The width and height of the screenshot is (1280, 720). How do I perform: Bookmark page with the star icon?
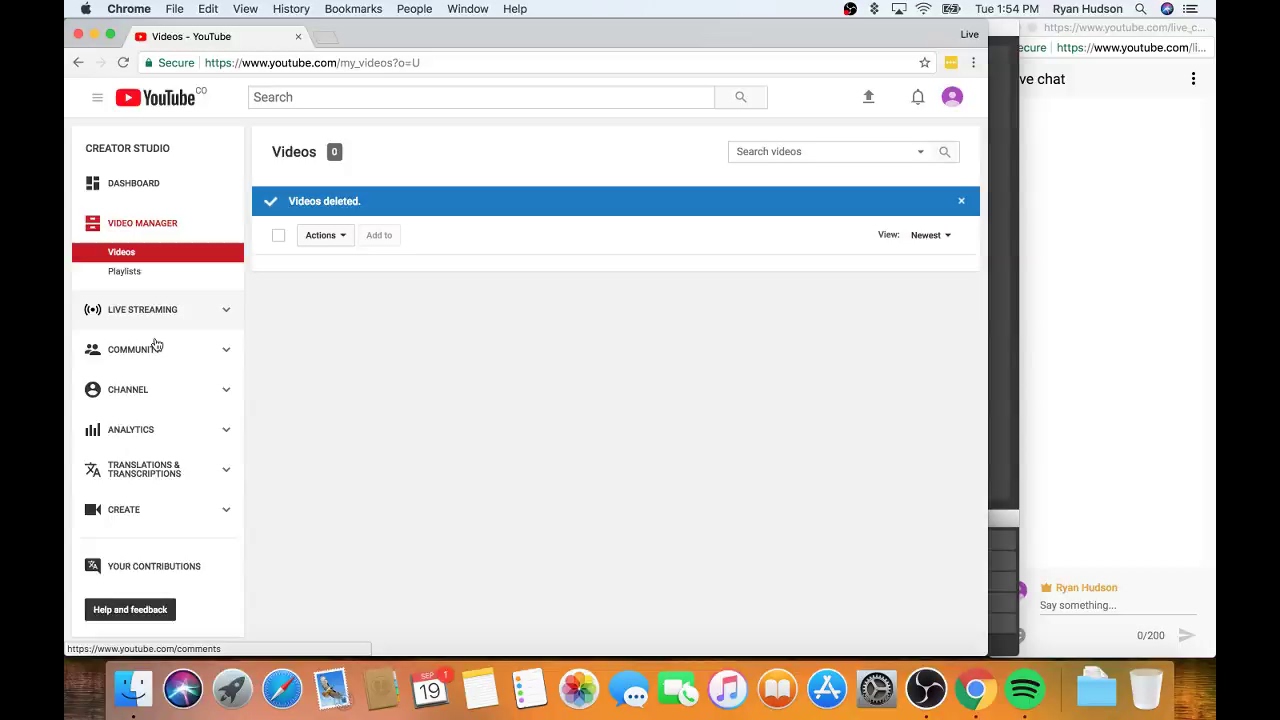coord(925,63)
